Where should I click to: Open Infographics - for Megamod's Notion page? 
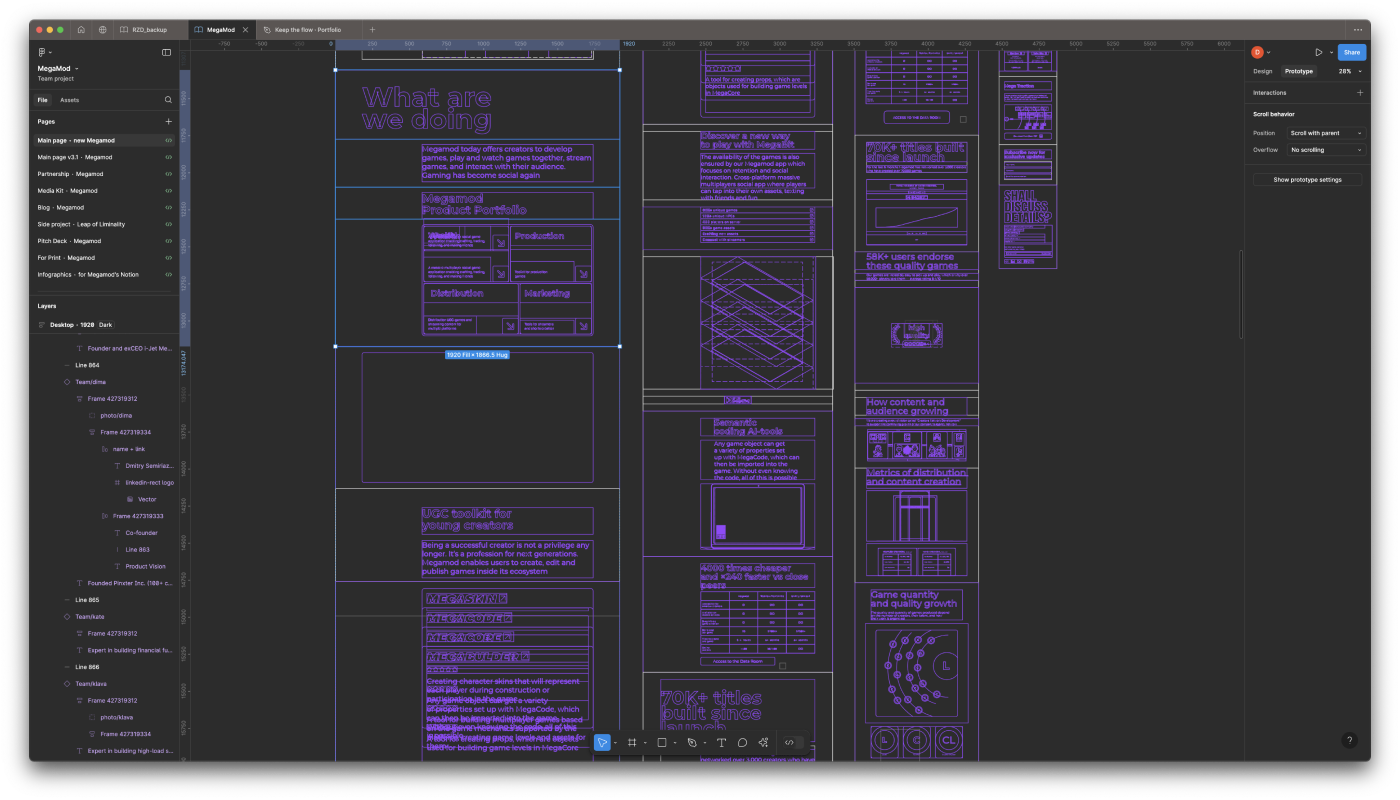(104, 274)
